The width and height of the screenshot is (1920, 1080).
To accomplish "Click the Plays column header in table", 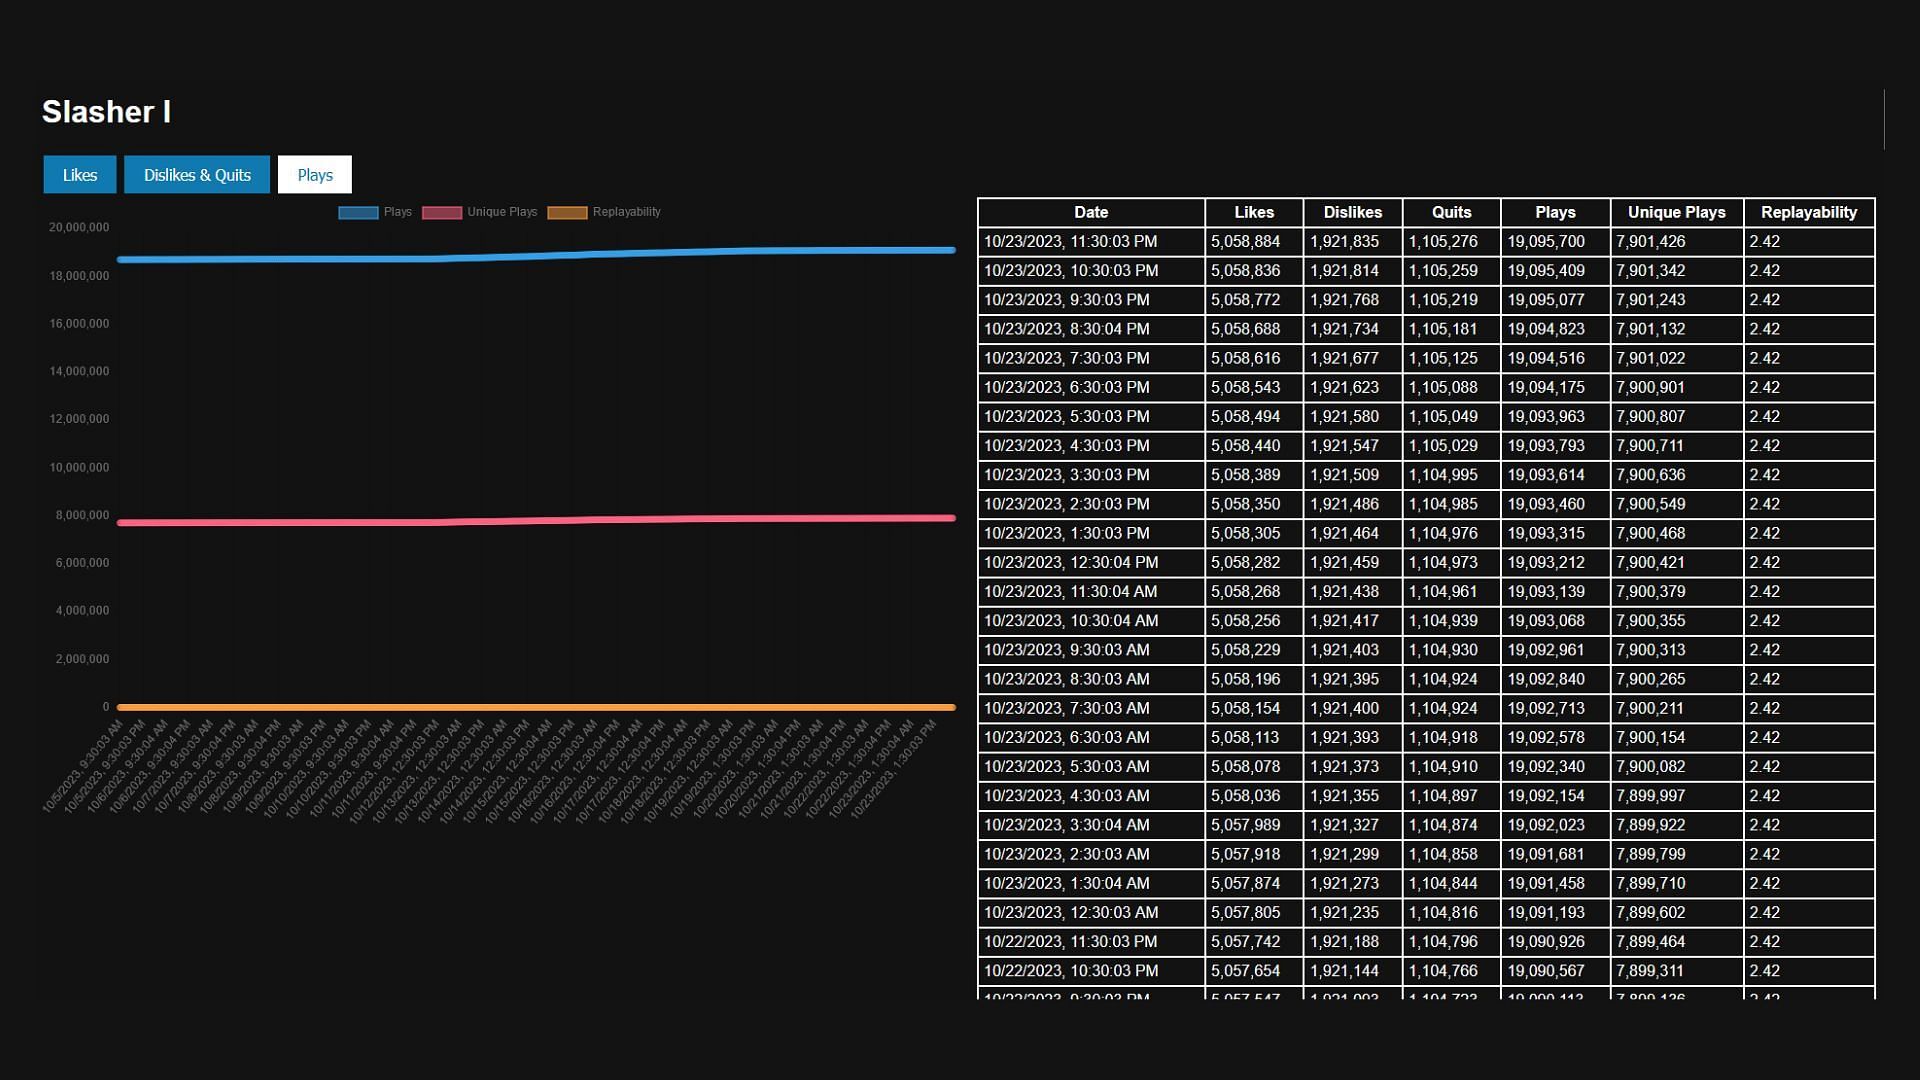I will (1556, 213).
